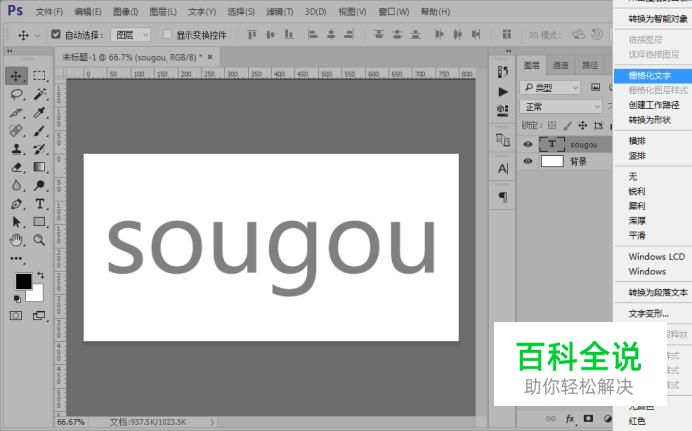Select the Blur tool
Screen dimensions: 692x431
[16, 185]
